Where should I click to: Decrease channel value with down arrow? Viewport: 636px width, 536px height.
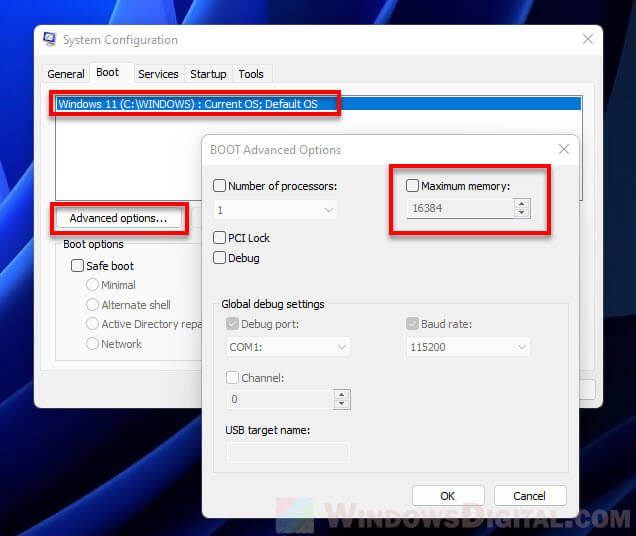pos(342,404)
